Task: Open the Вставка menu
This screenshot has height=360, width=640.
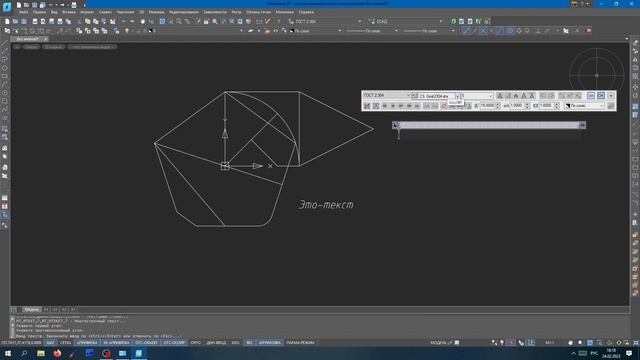Action: 69,12
